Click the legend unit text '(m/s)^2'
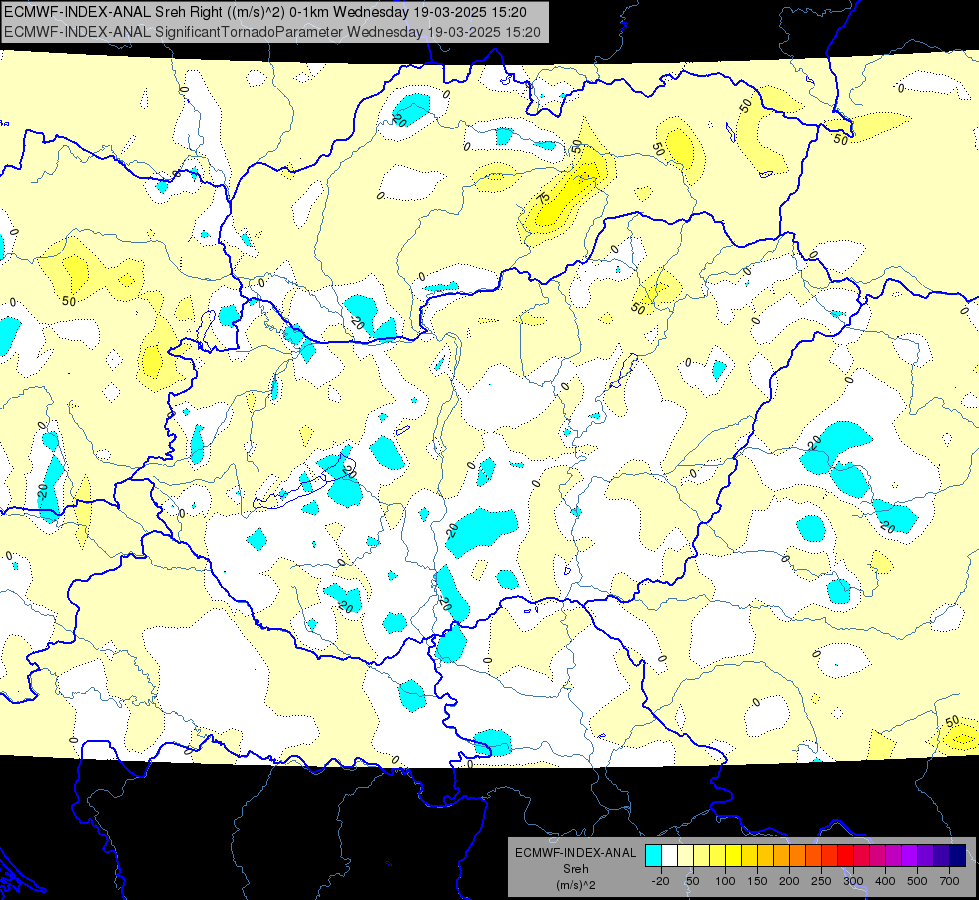Screen dimensions: 979x900 576,885
